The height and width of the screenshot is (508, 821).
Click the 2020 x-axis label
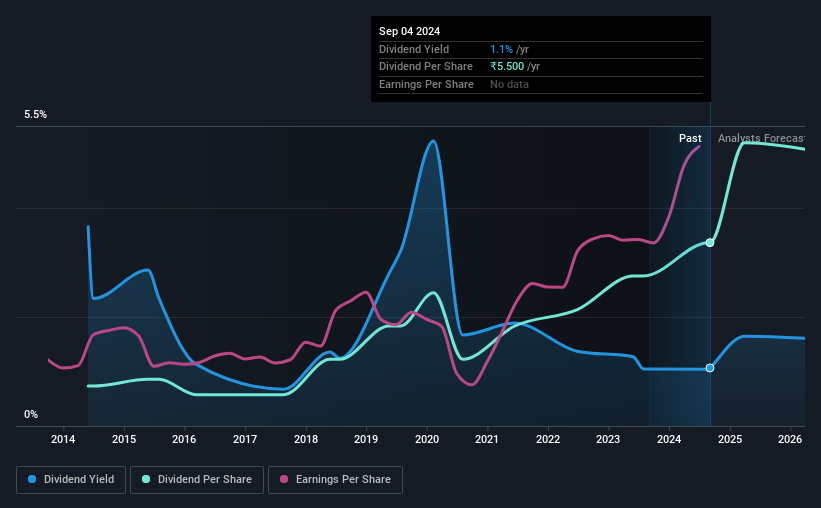coord(427,439)
